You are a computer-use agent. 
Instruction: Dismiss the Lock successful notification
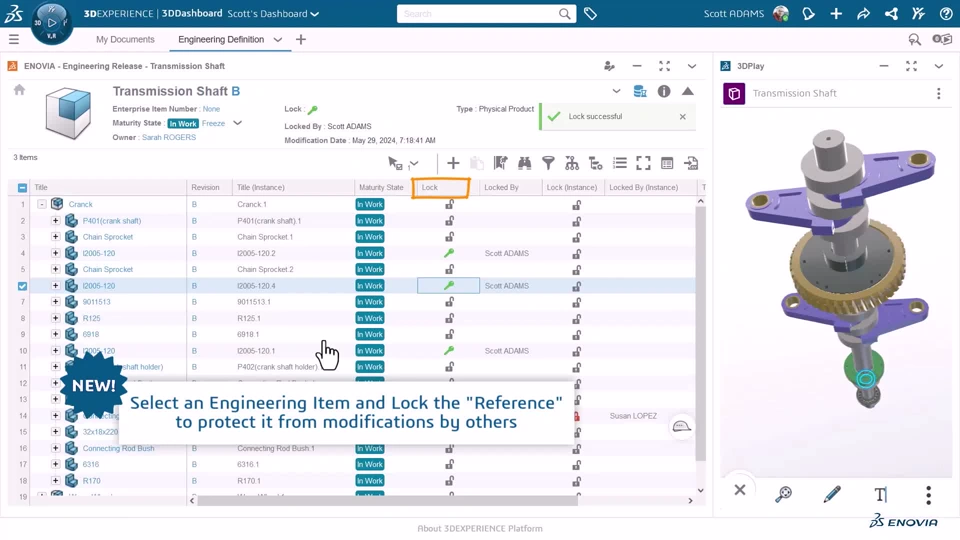tap(683, 116)
